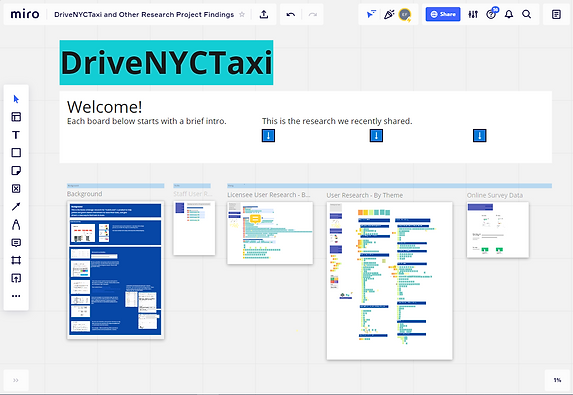
Task: Select the crossed-box icon in the left toolbar
Action: pyautogui.click(x=16, y=189)
